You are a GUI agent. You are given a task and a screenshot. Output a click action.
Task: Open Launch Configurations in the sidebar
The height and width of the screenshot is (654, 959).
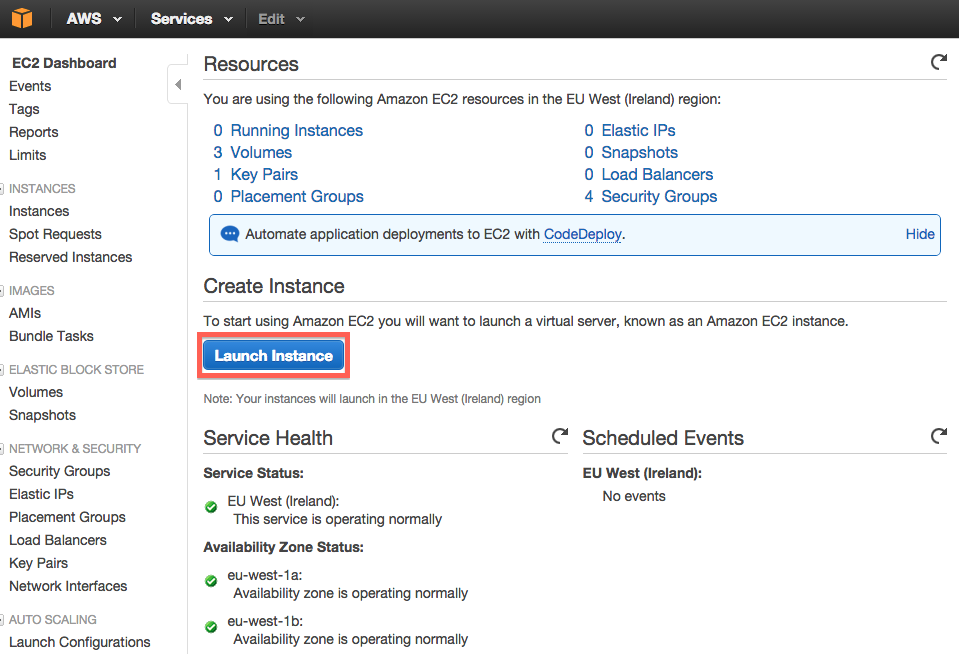[80, 642]
